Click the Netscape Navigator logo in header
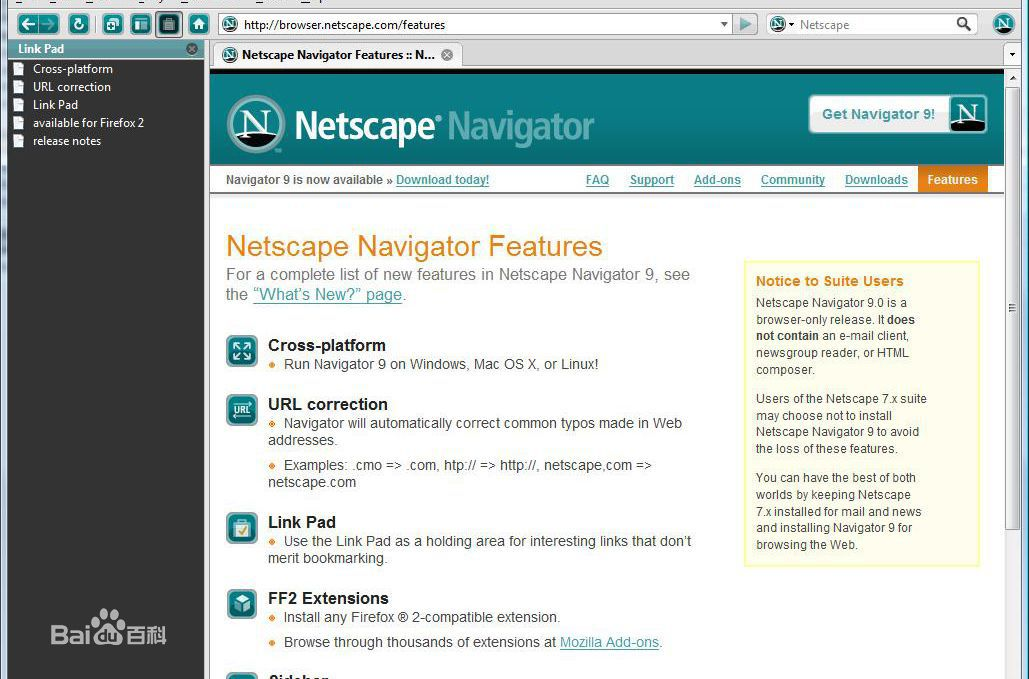The width and height of the screenshot is (1029, 679). (x=410, y=125)
